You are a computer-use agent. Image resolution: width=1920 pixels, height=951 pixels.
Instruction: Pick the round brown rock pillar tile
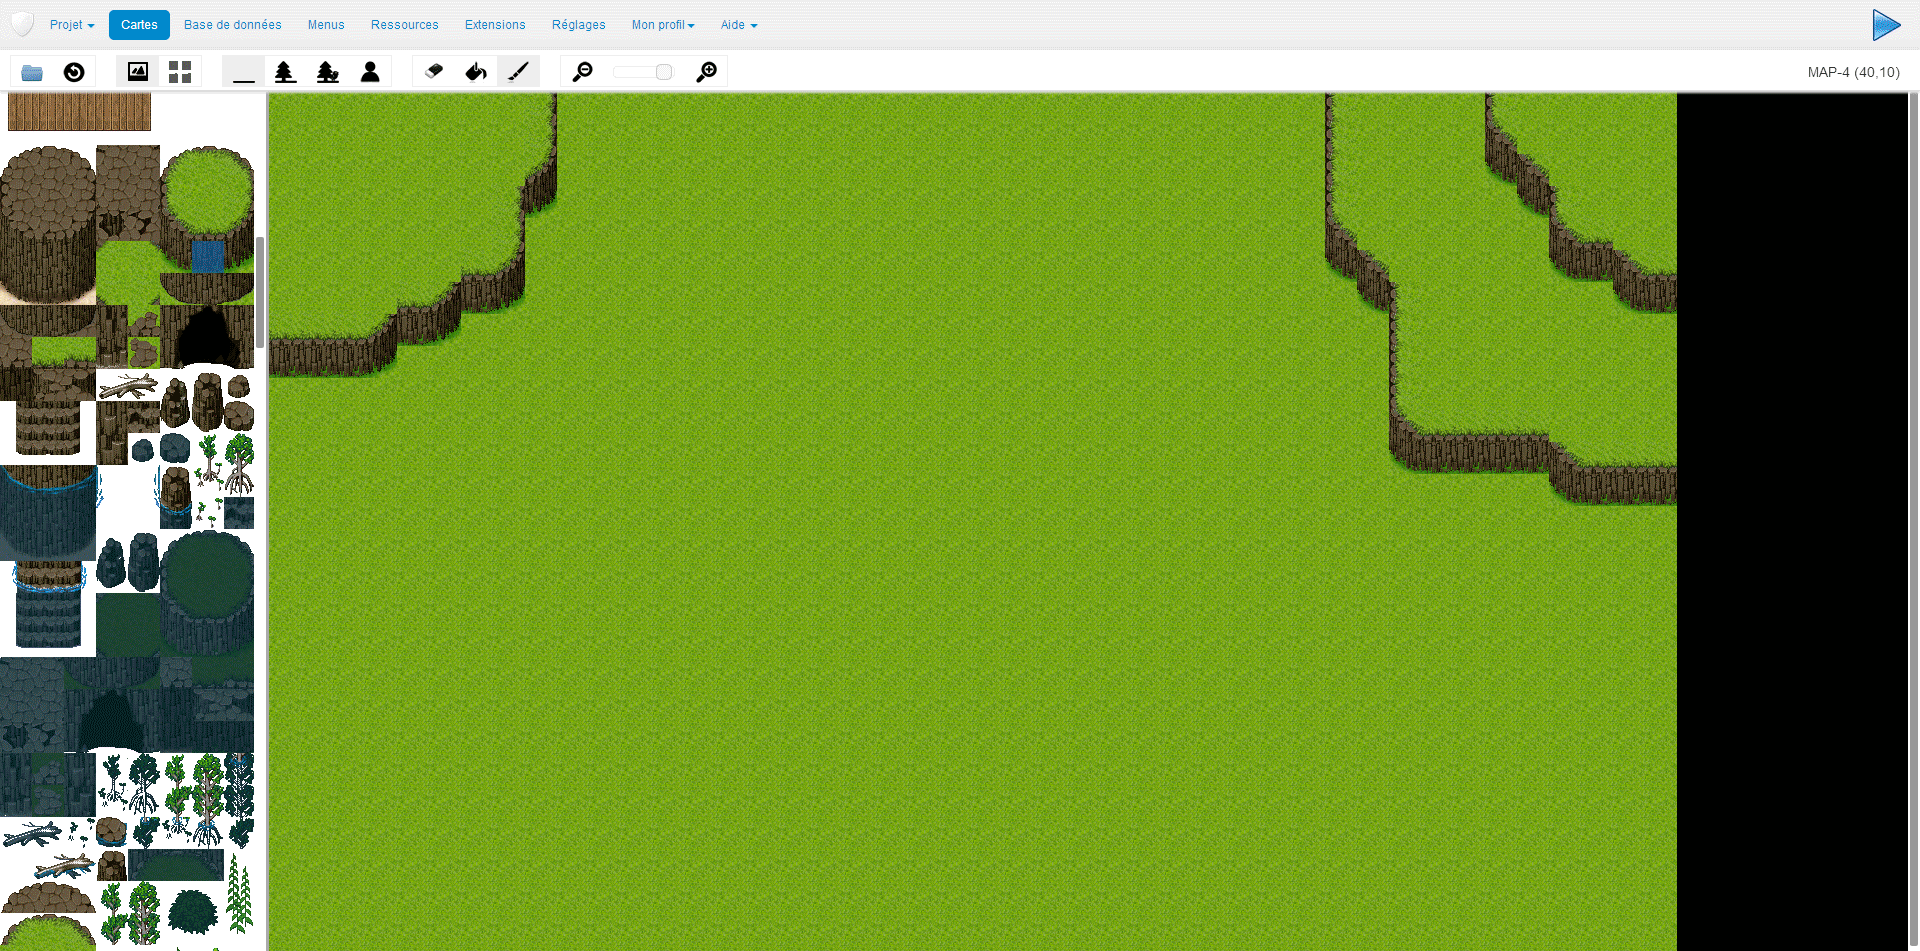click(x=47, y=224)
